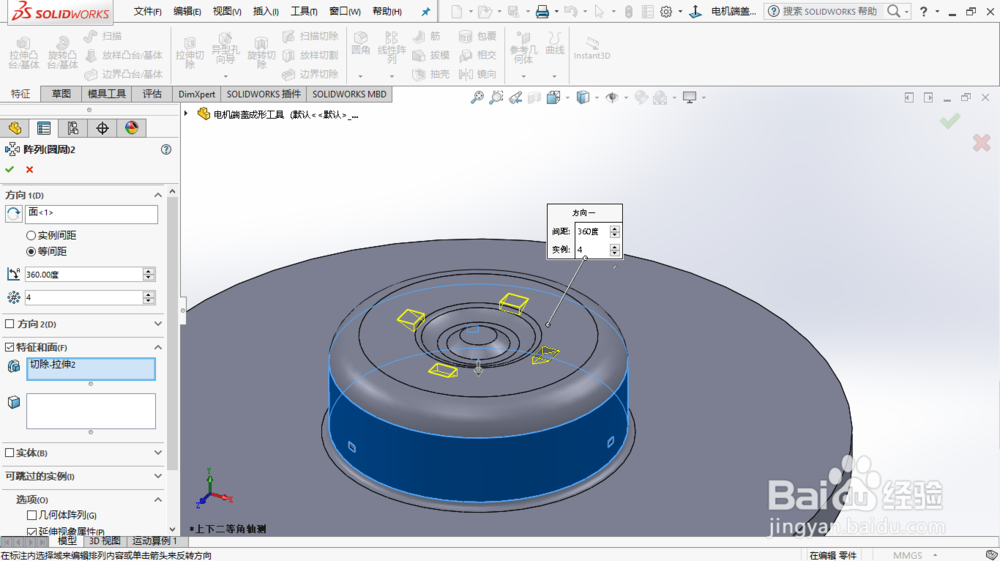The height and width of the screenshot is (561, 1000).
Task: Collapse the 方向 1(D) section chevron
Action: [158, 195]
